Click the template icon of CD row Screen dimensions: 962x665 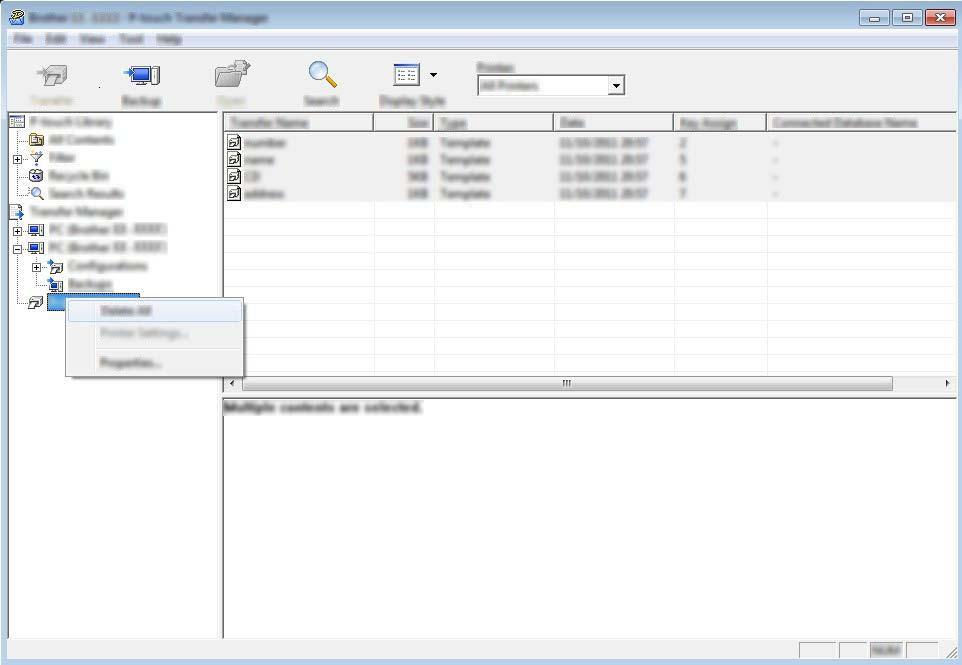tap(234, 177)
